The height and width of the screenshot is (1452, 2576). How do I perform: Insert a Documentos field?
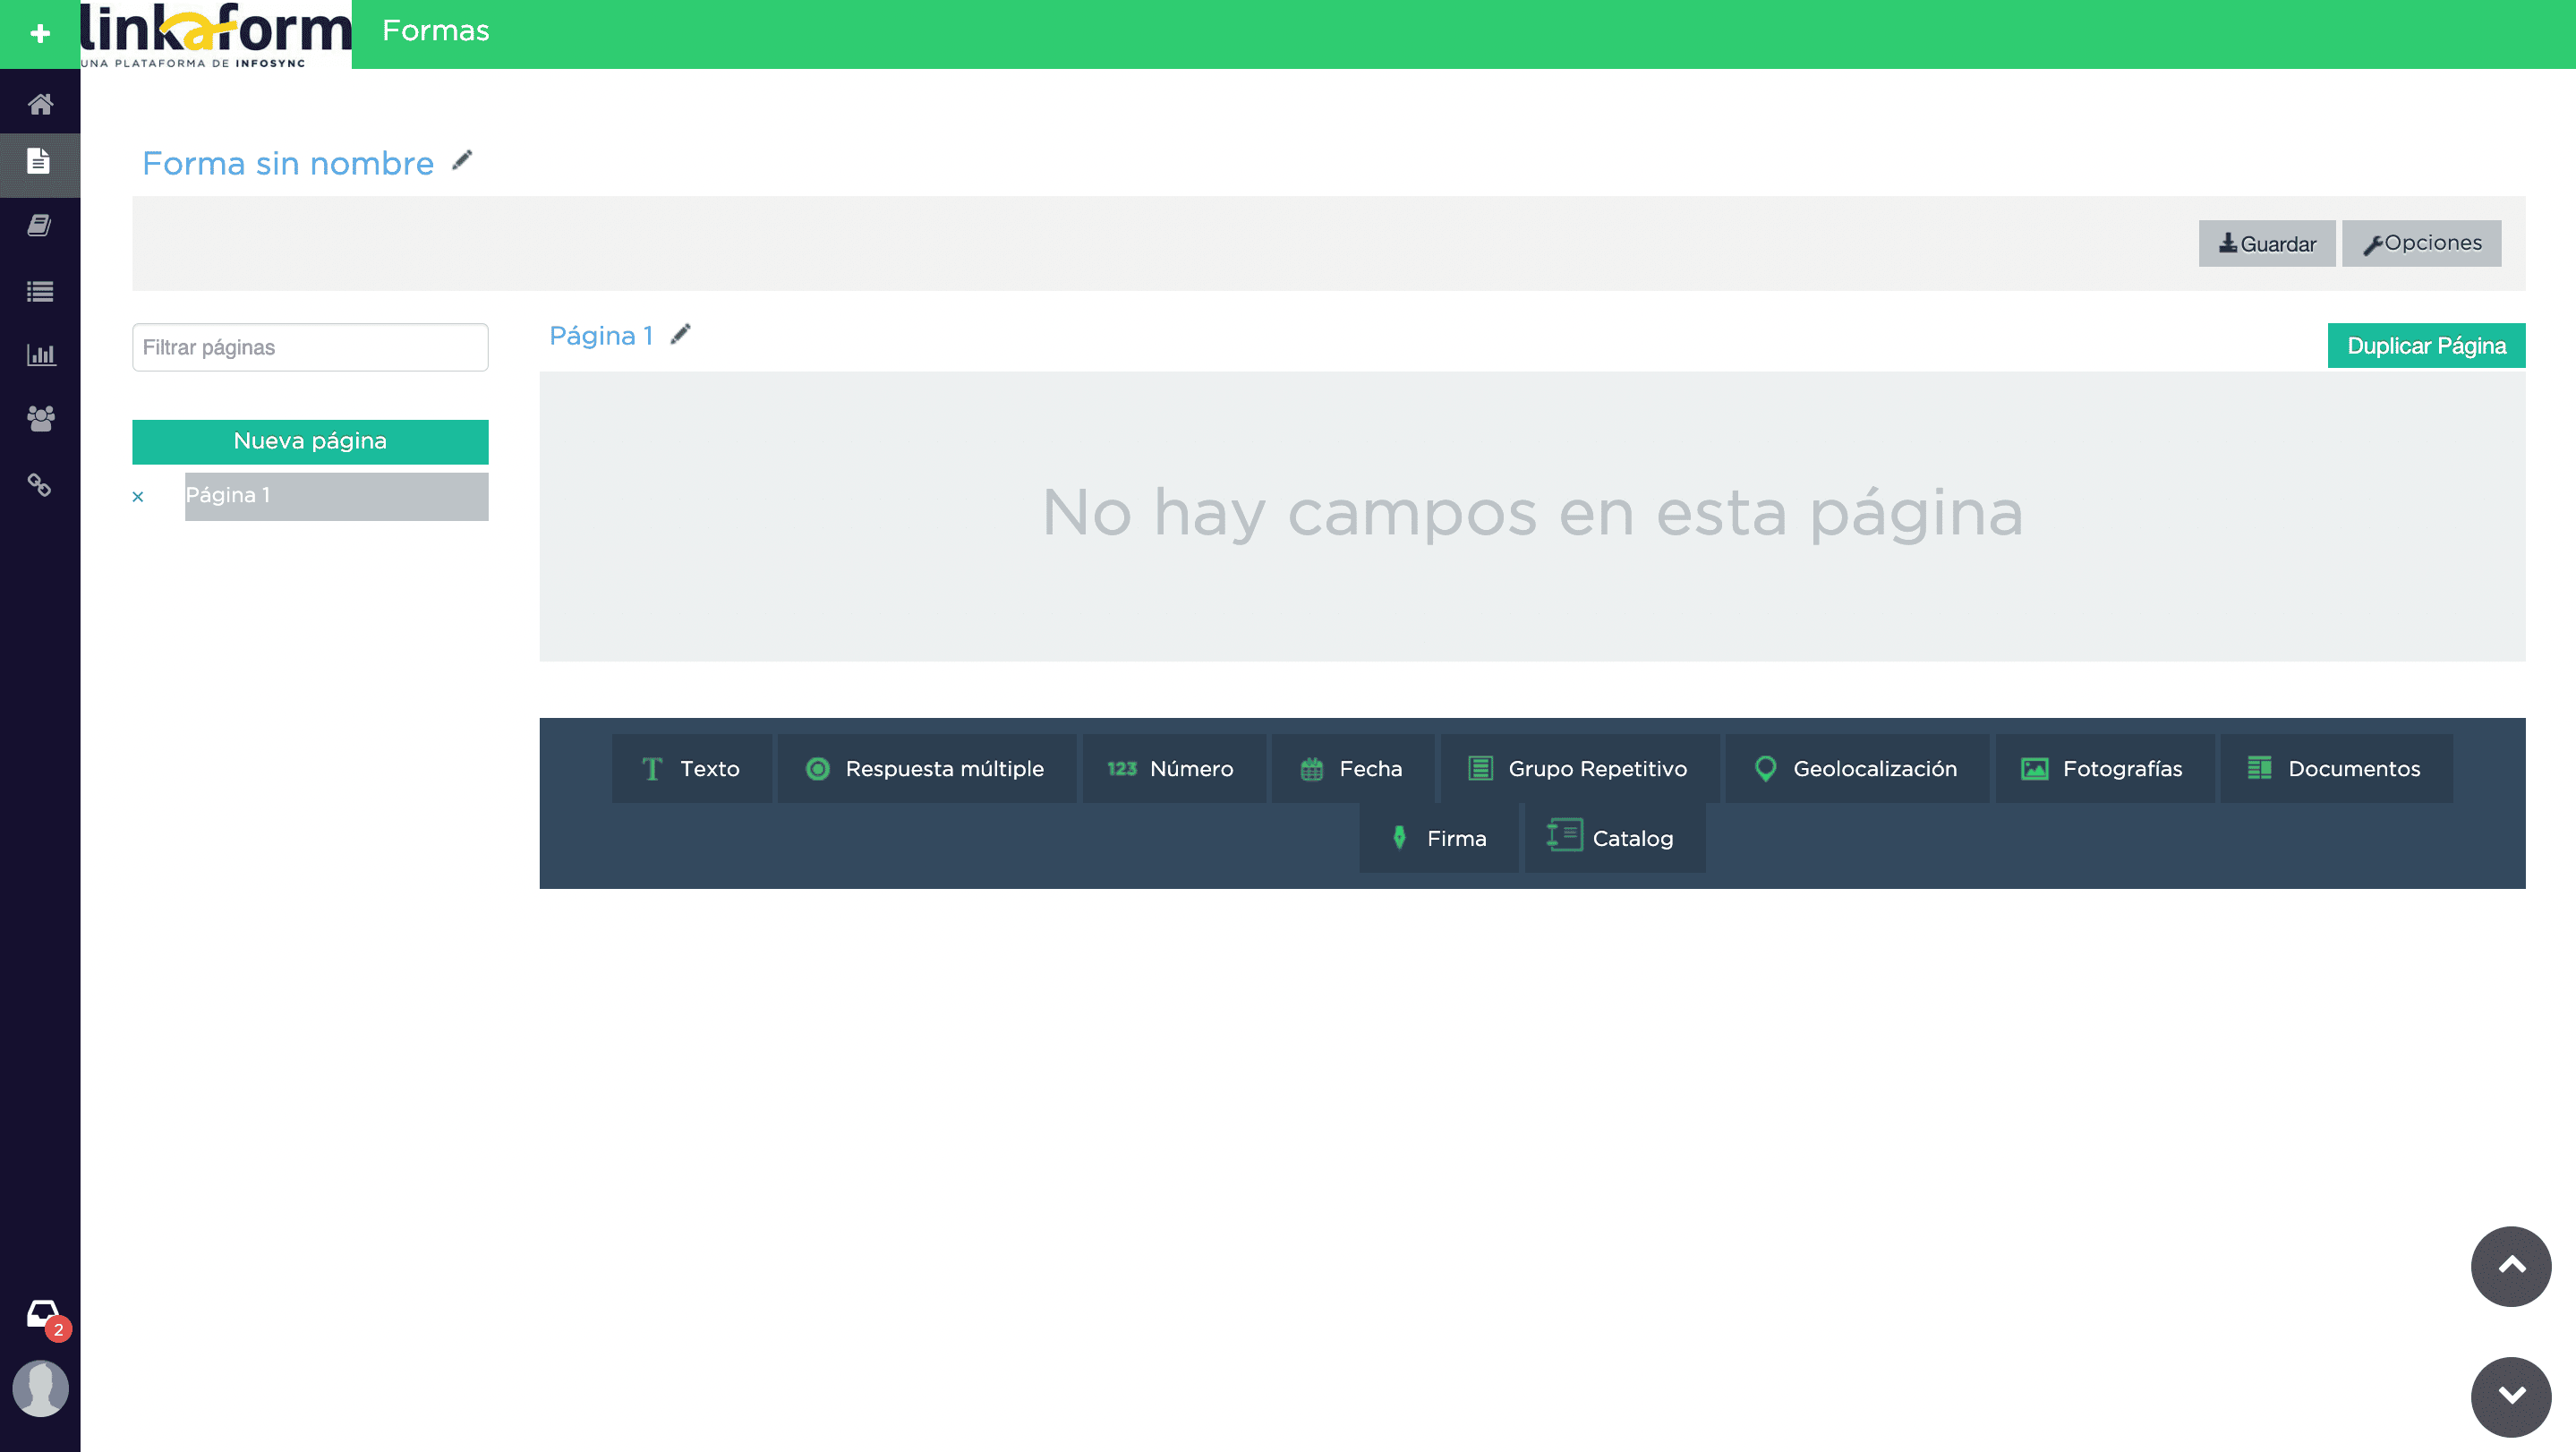2336,768
